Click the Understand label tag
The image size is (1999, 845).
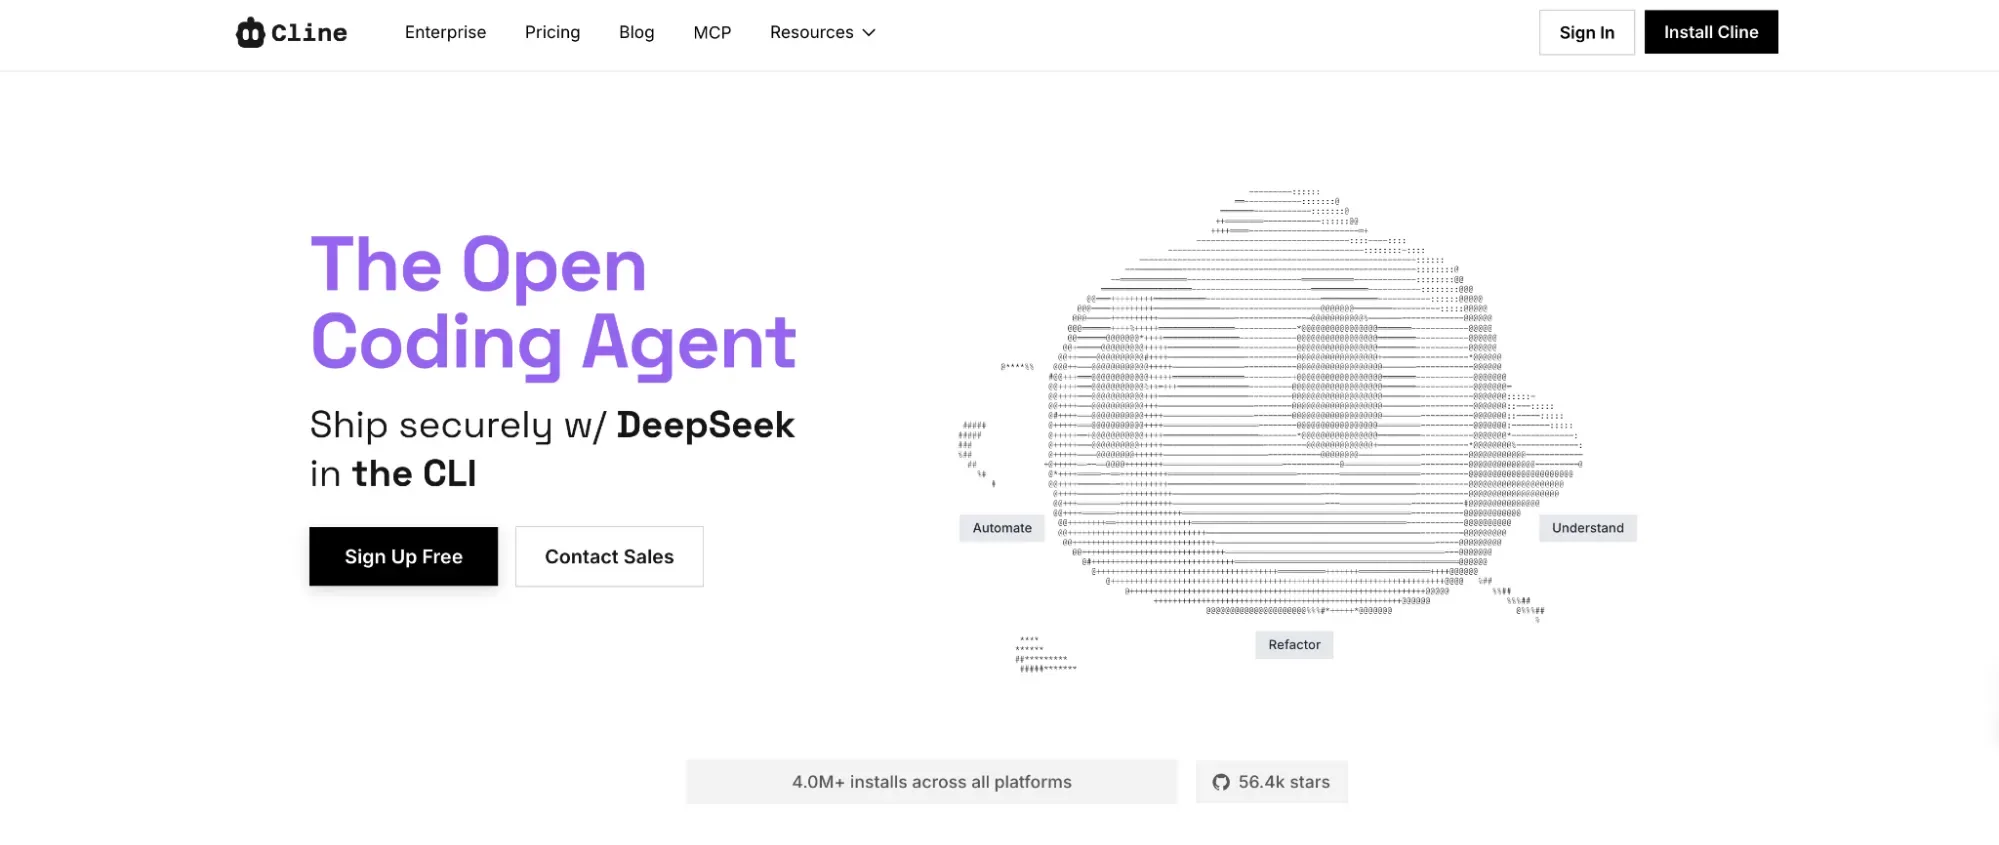1587,528
